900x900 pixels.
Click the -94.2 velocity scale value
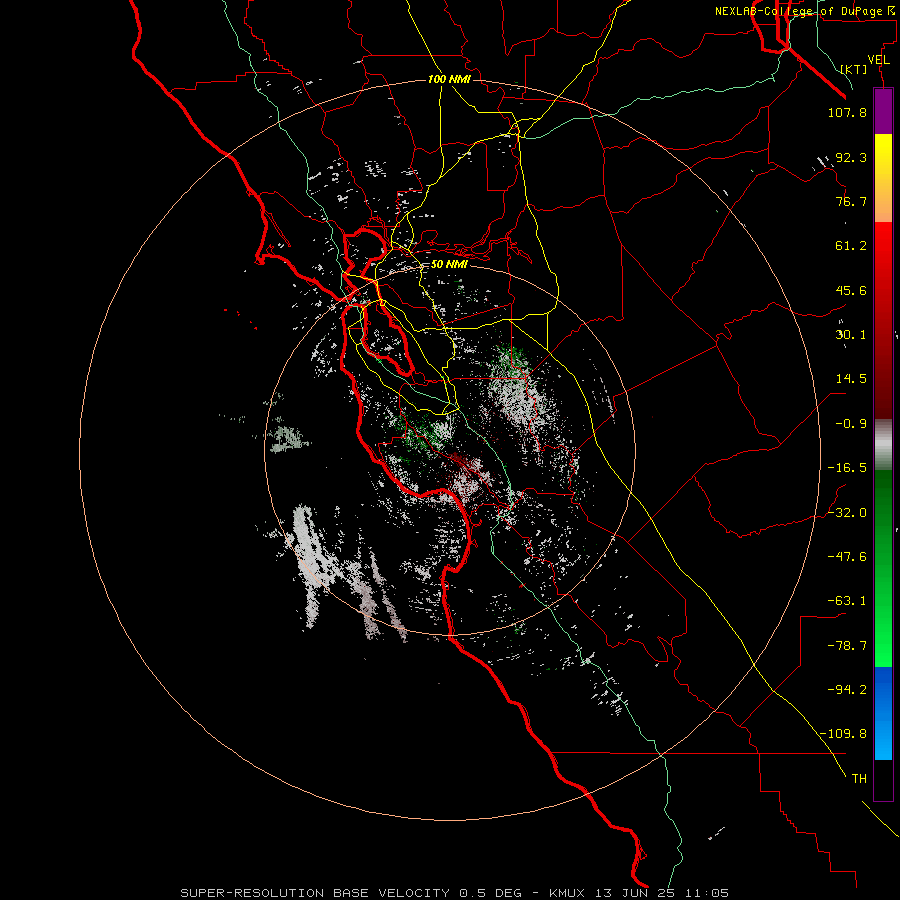(x=847, y=689)
